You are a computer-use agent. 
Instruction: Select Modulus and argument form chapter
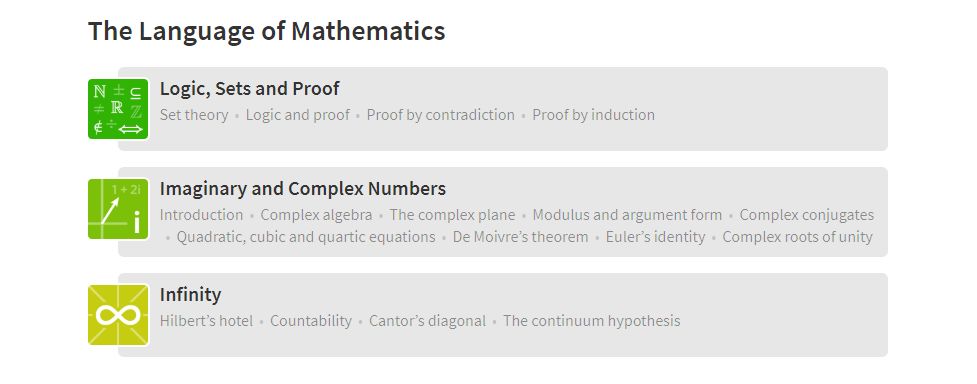click(x=627, y=215)
